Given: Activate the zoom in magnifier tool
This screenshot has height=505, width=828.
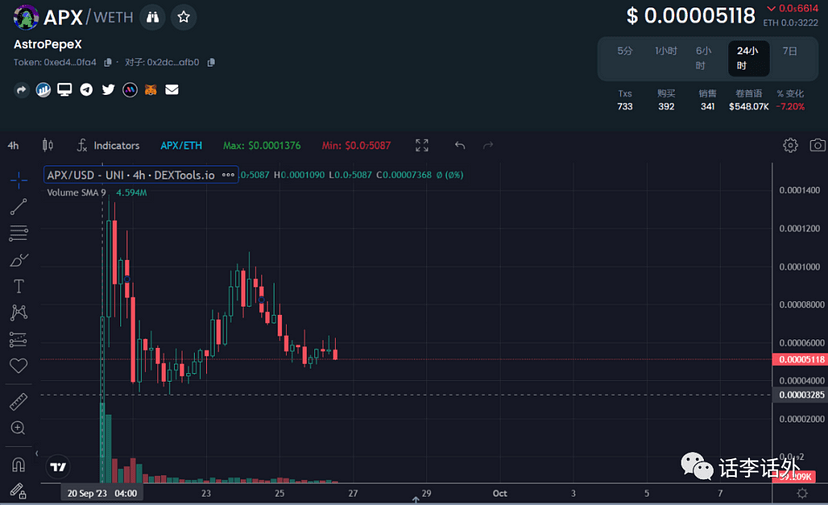Looking at the screenshot, I should (x=18, y=428).
